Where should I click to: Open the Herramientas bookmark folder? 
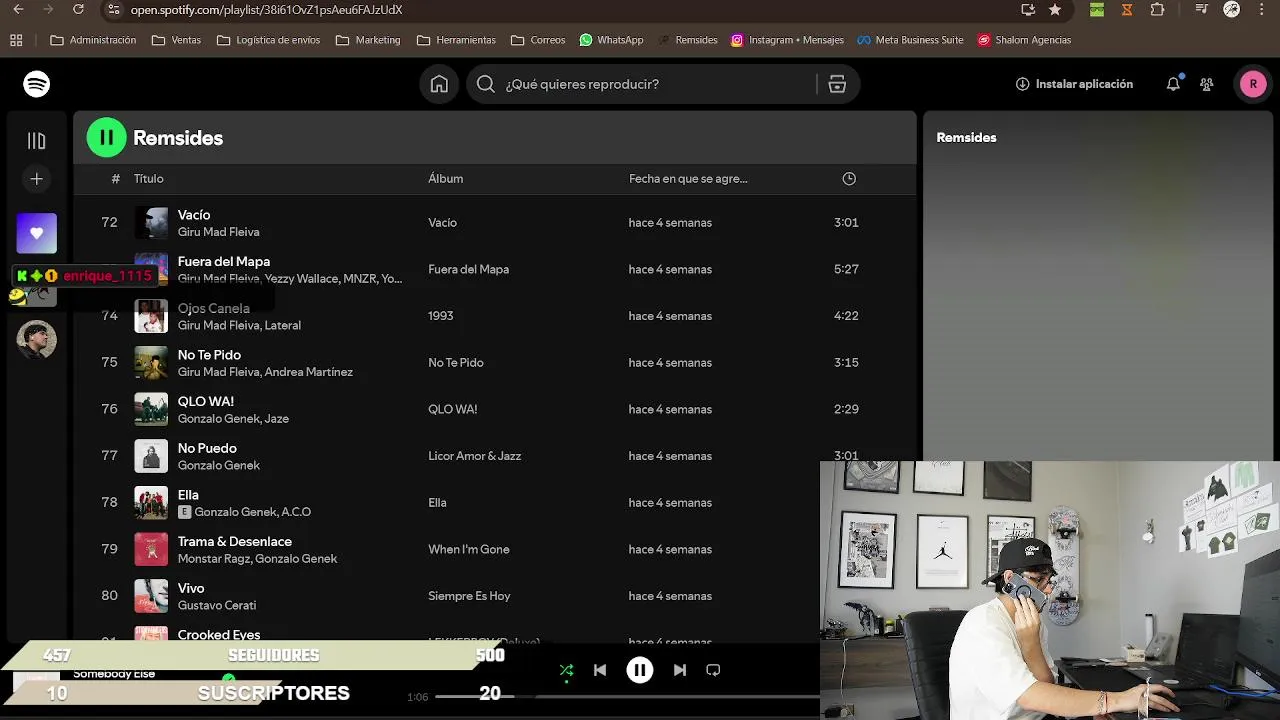[456, 40]
